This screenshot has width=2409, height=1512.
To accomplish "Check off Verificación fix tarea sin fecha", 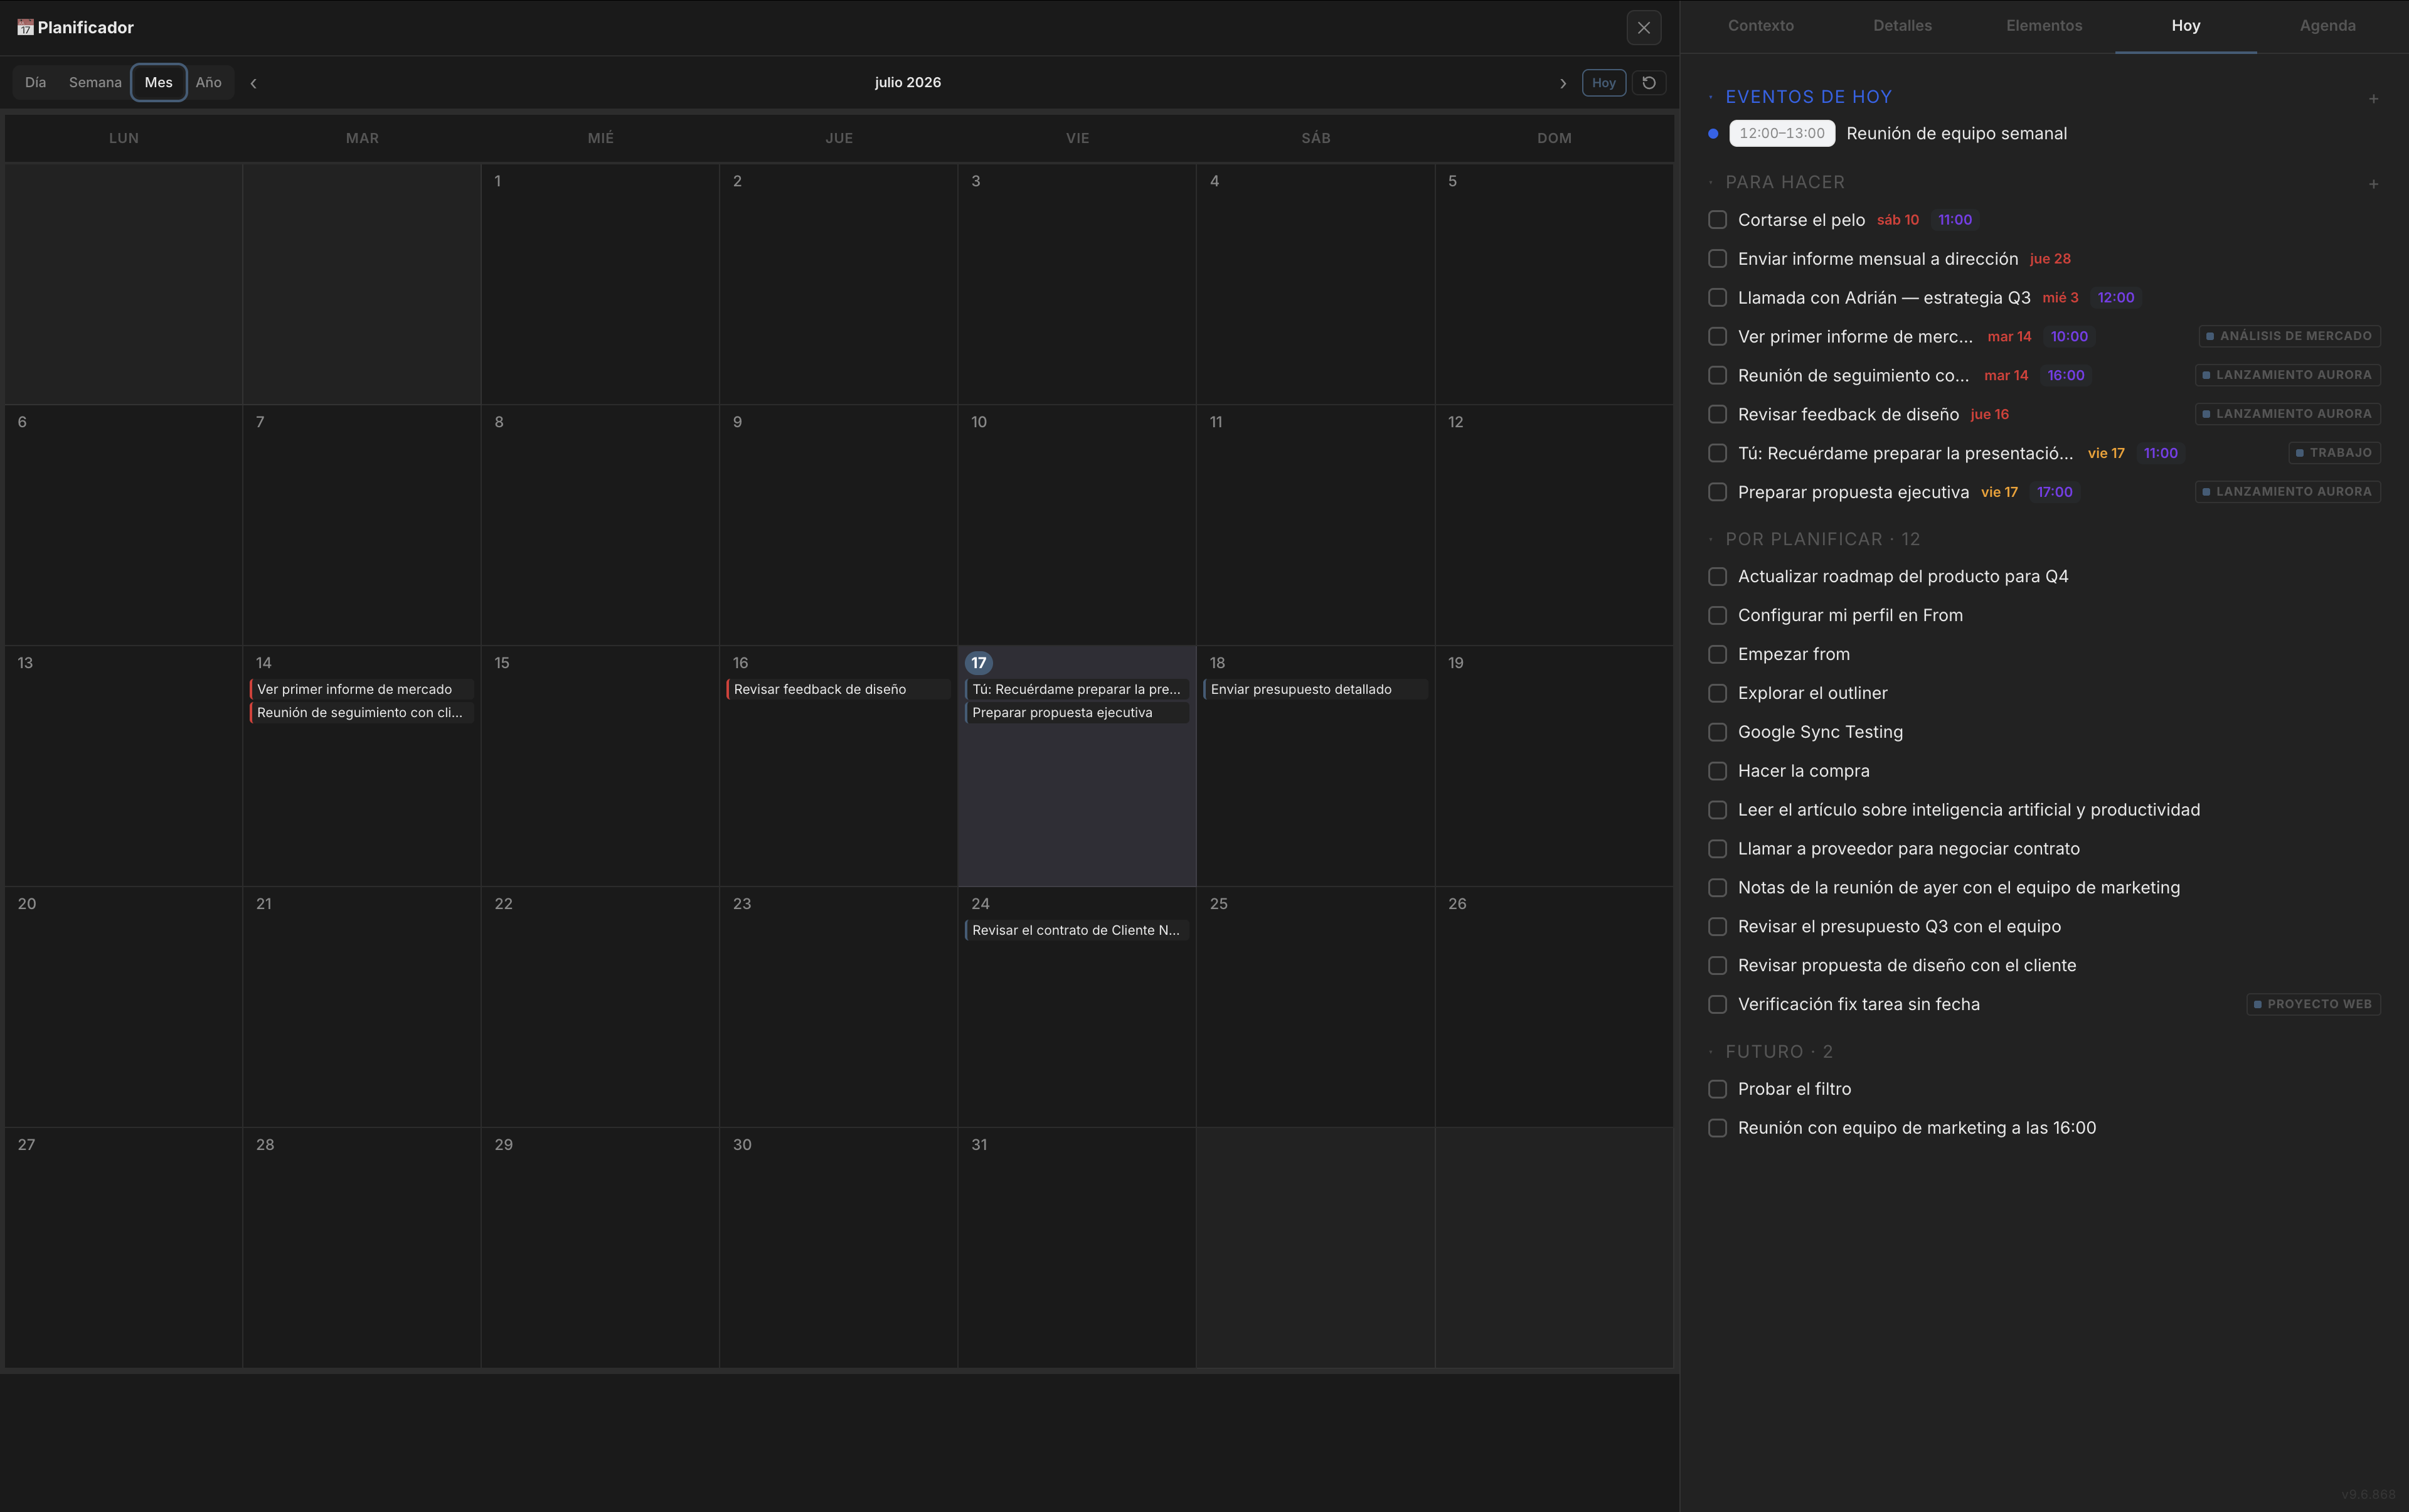I will tap(1717, 1004).
